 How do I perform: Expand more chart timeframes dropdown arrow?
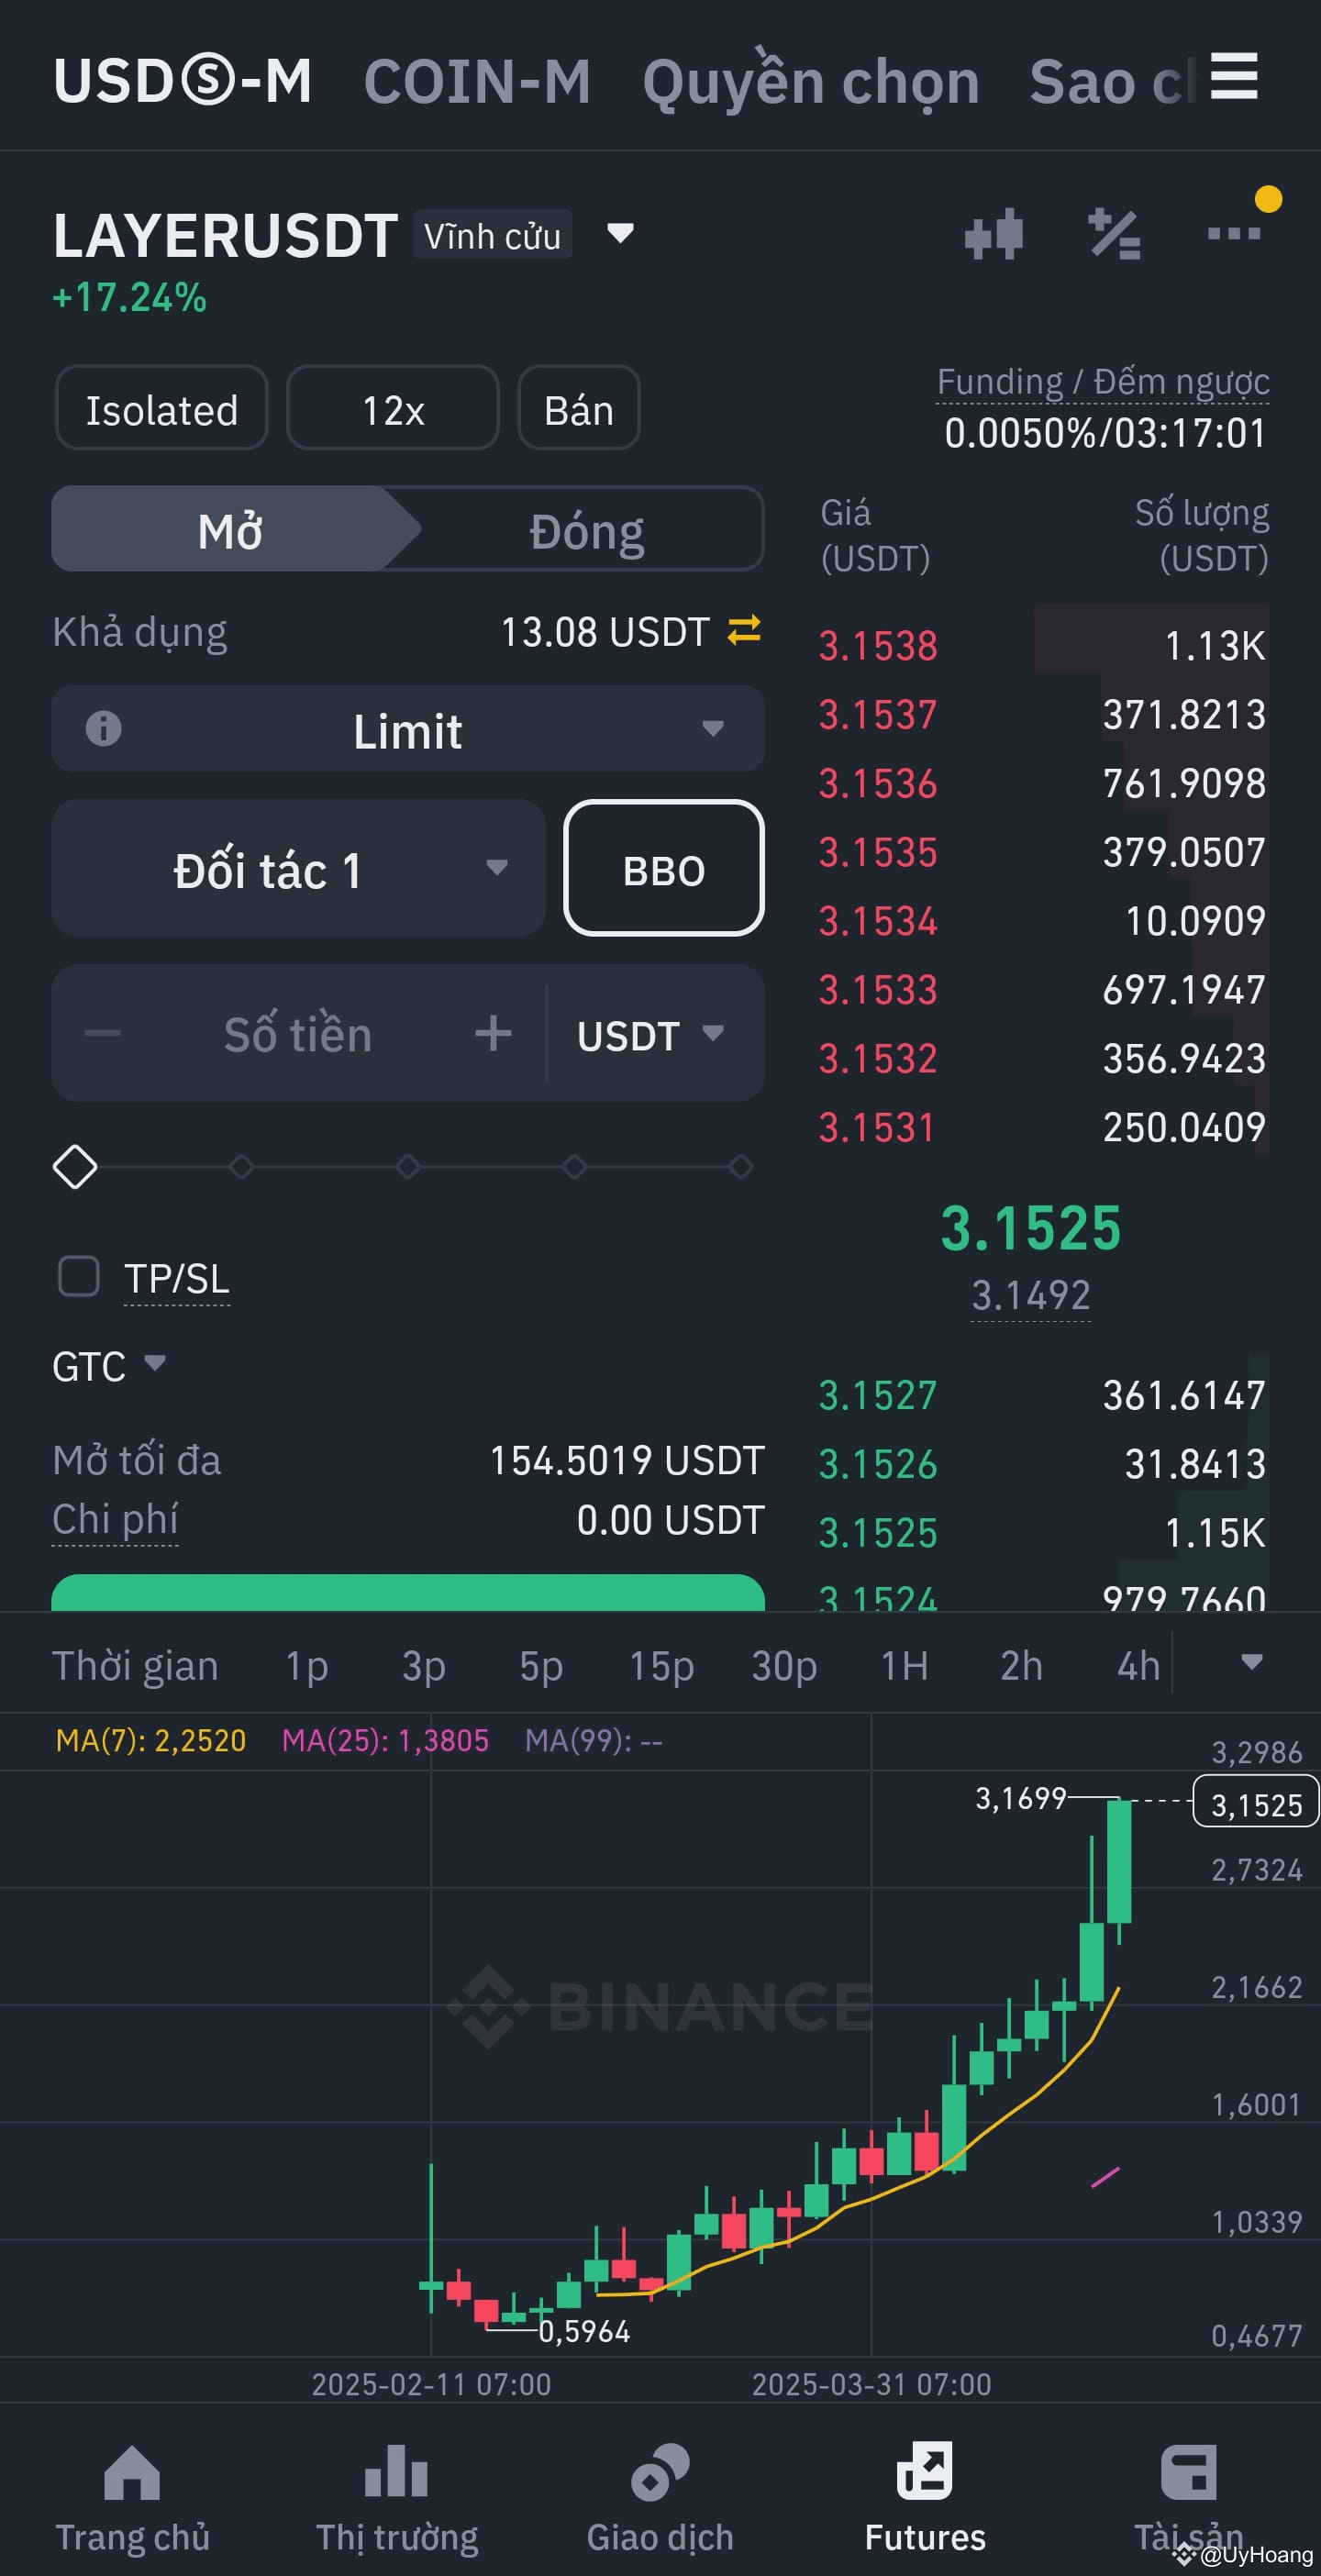point(1251,1663)
